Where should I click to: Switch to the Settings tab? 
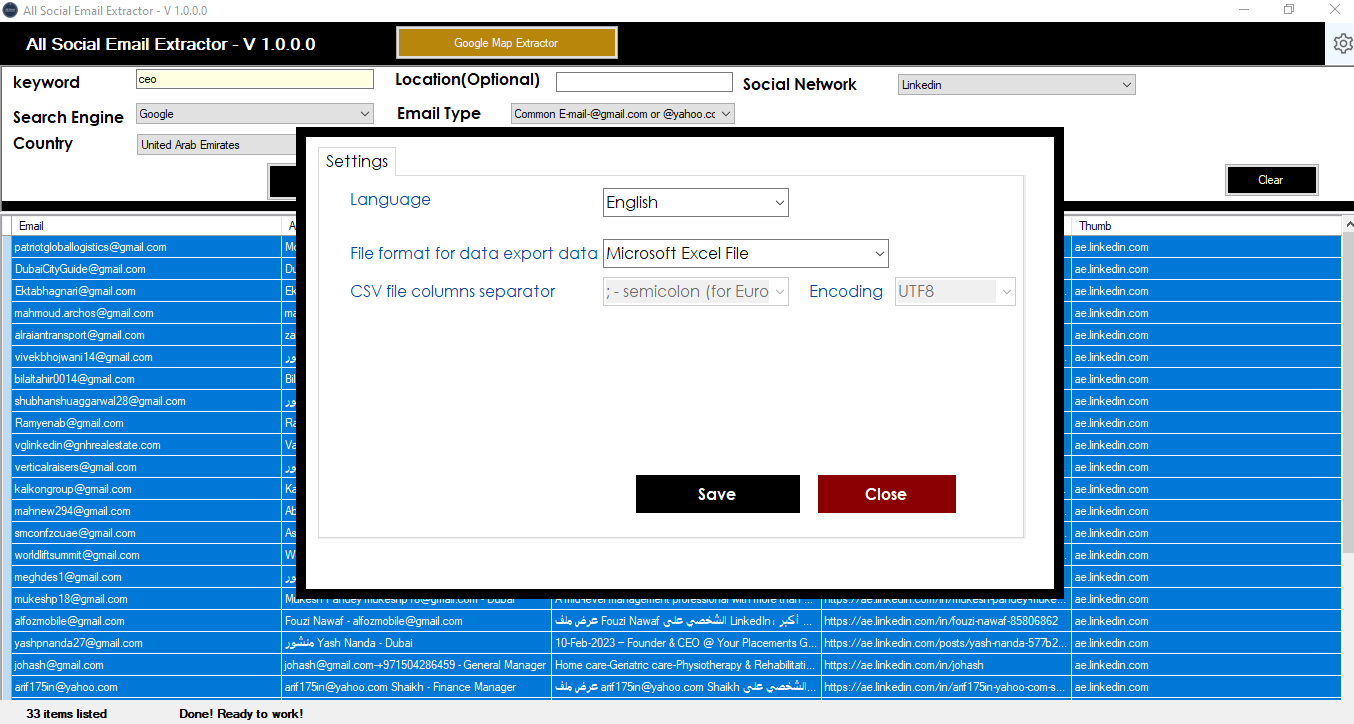(356, 160)
